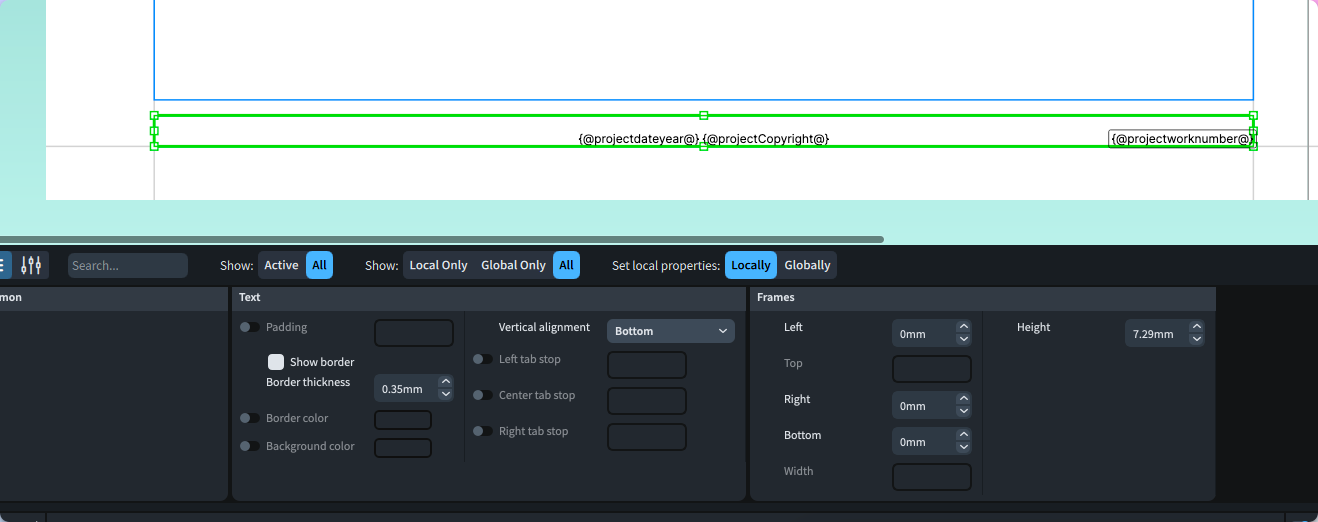The width and height of the screenshot is (1318, 522).
Task: Toggle the Padding property switch
Action: (250, 327)
